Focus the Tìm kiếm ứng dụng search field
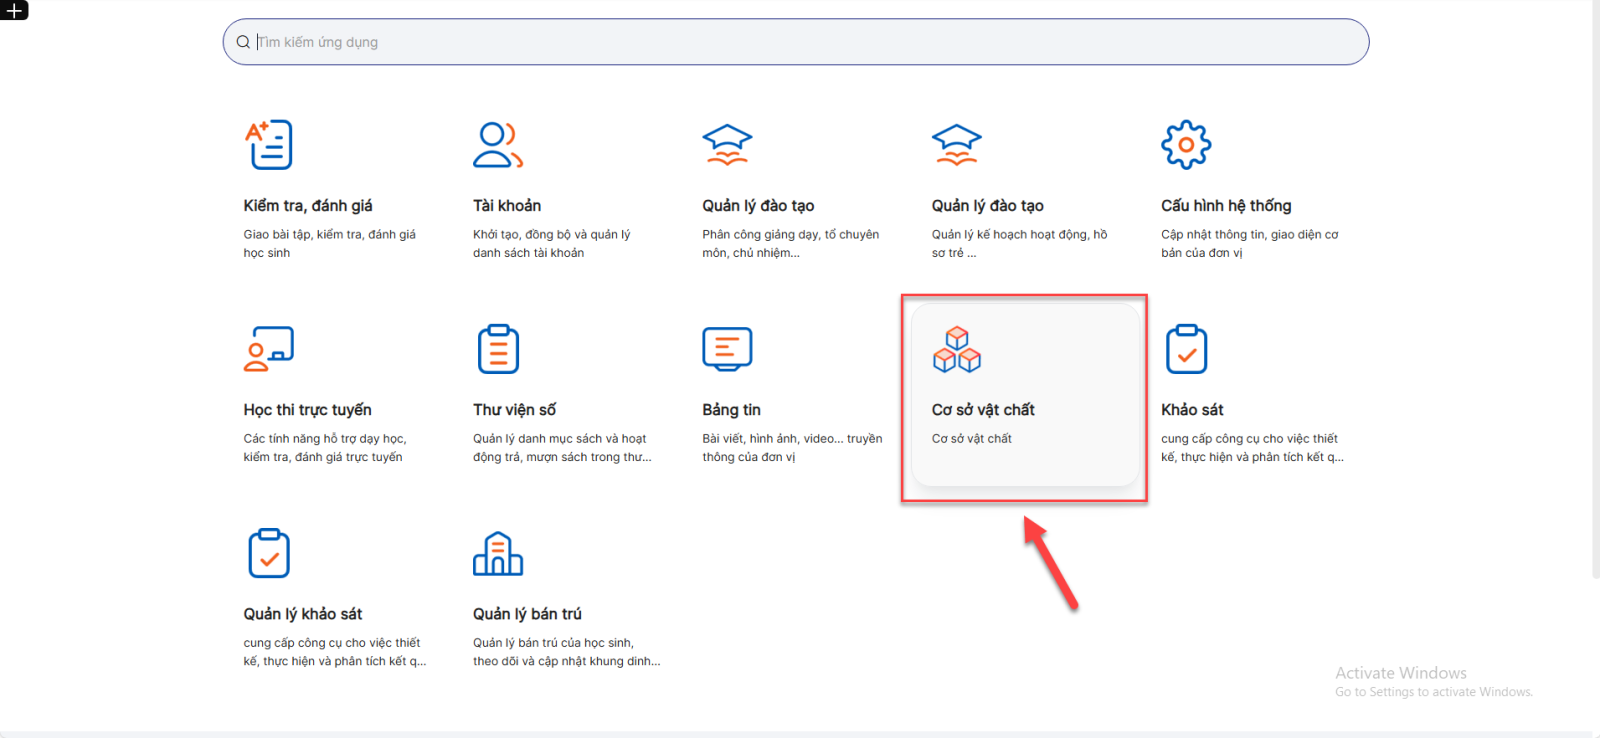1600x738 pixels. point(800,42)
